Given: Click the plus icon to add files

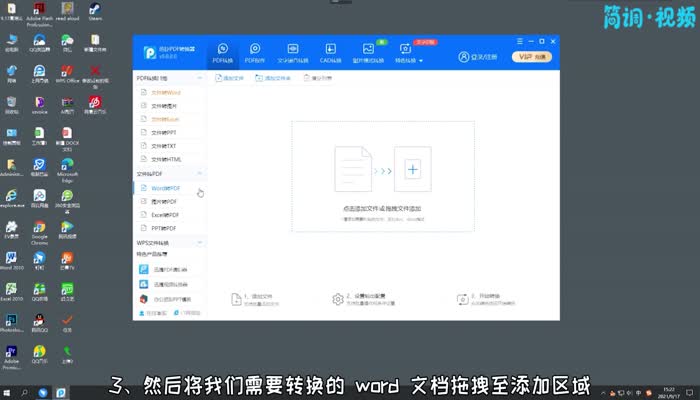Looking at the screenshot, I should point(411,170).
